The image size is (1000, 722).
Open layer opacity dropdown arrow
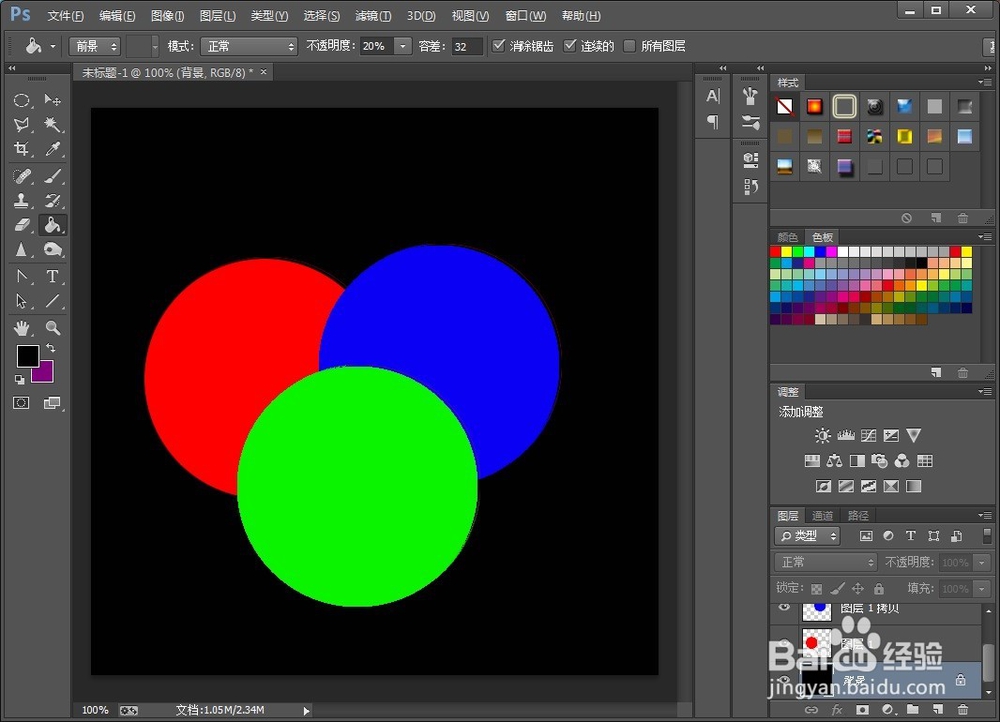click(x=982, y=563)
